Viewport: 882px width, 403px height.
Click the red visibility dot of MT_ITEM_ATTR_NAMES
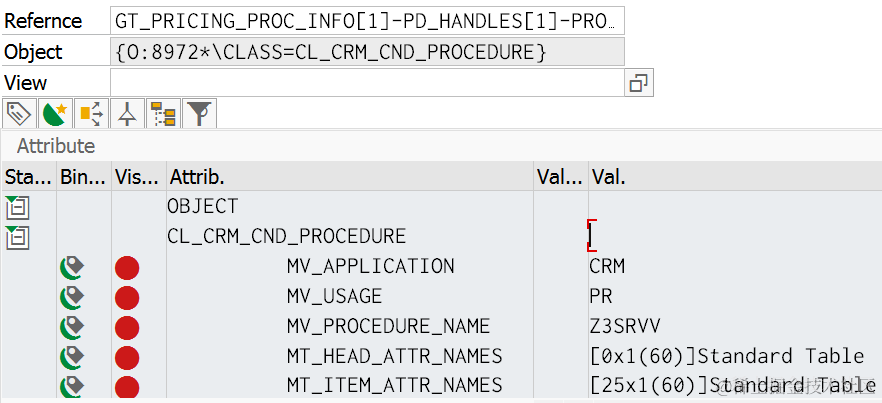[x=127, y=387]
